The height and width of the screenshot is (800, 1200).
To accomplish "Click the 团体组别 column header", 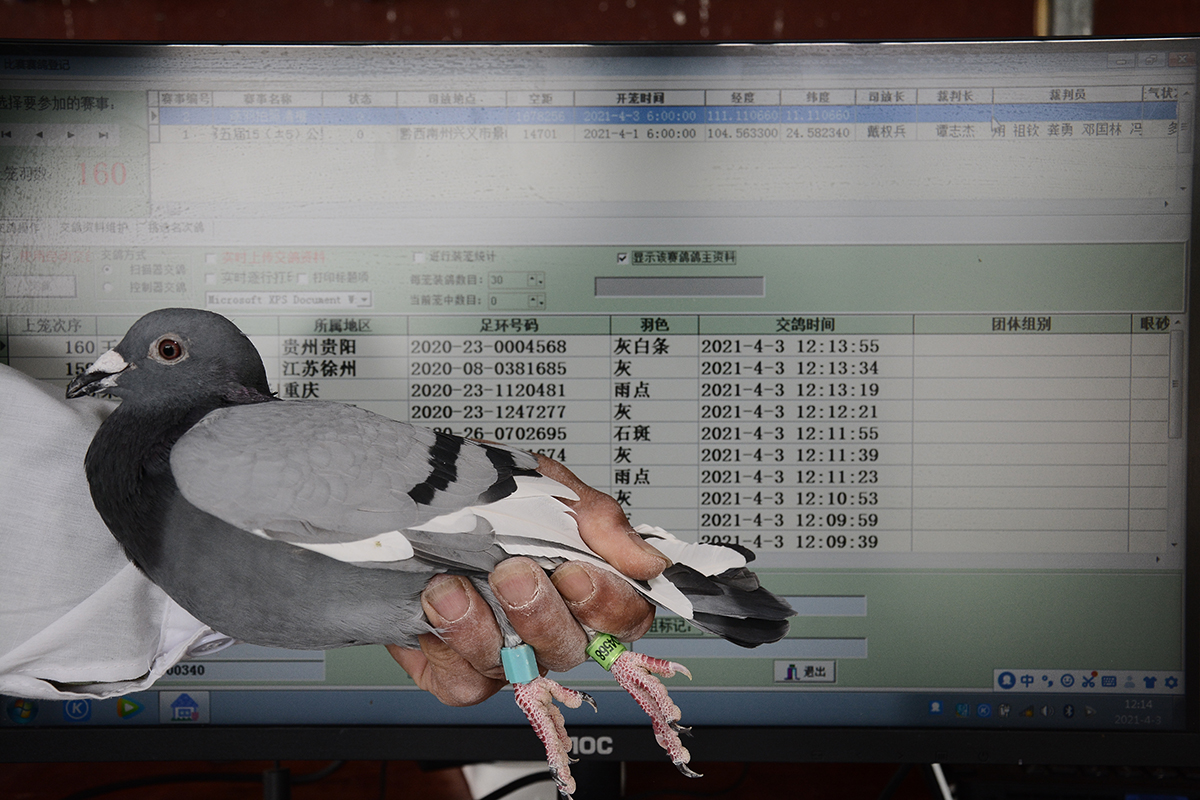I will [x=1021, y=325].
